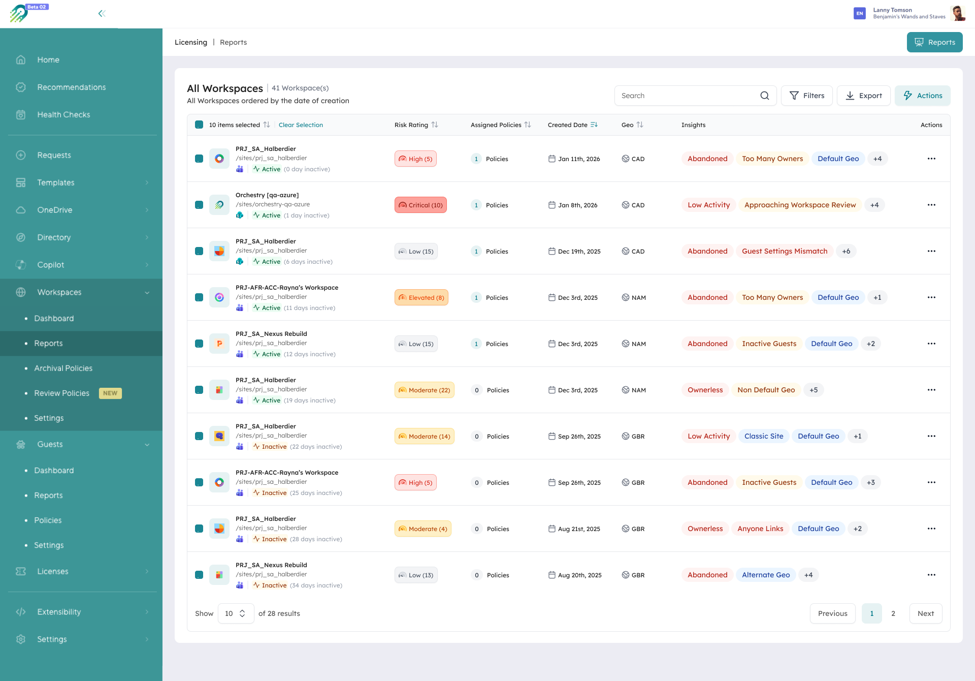Image resolution: width=975 pixels, height=681 pixels.
Task: Click the OneDrive cloud icon
Action: click(21, 210)
